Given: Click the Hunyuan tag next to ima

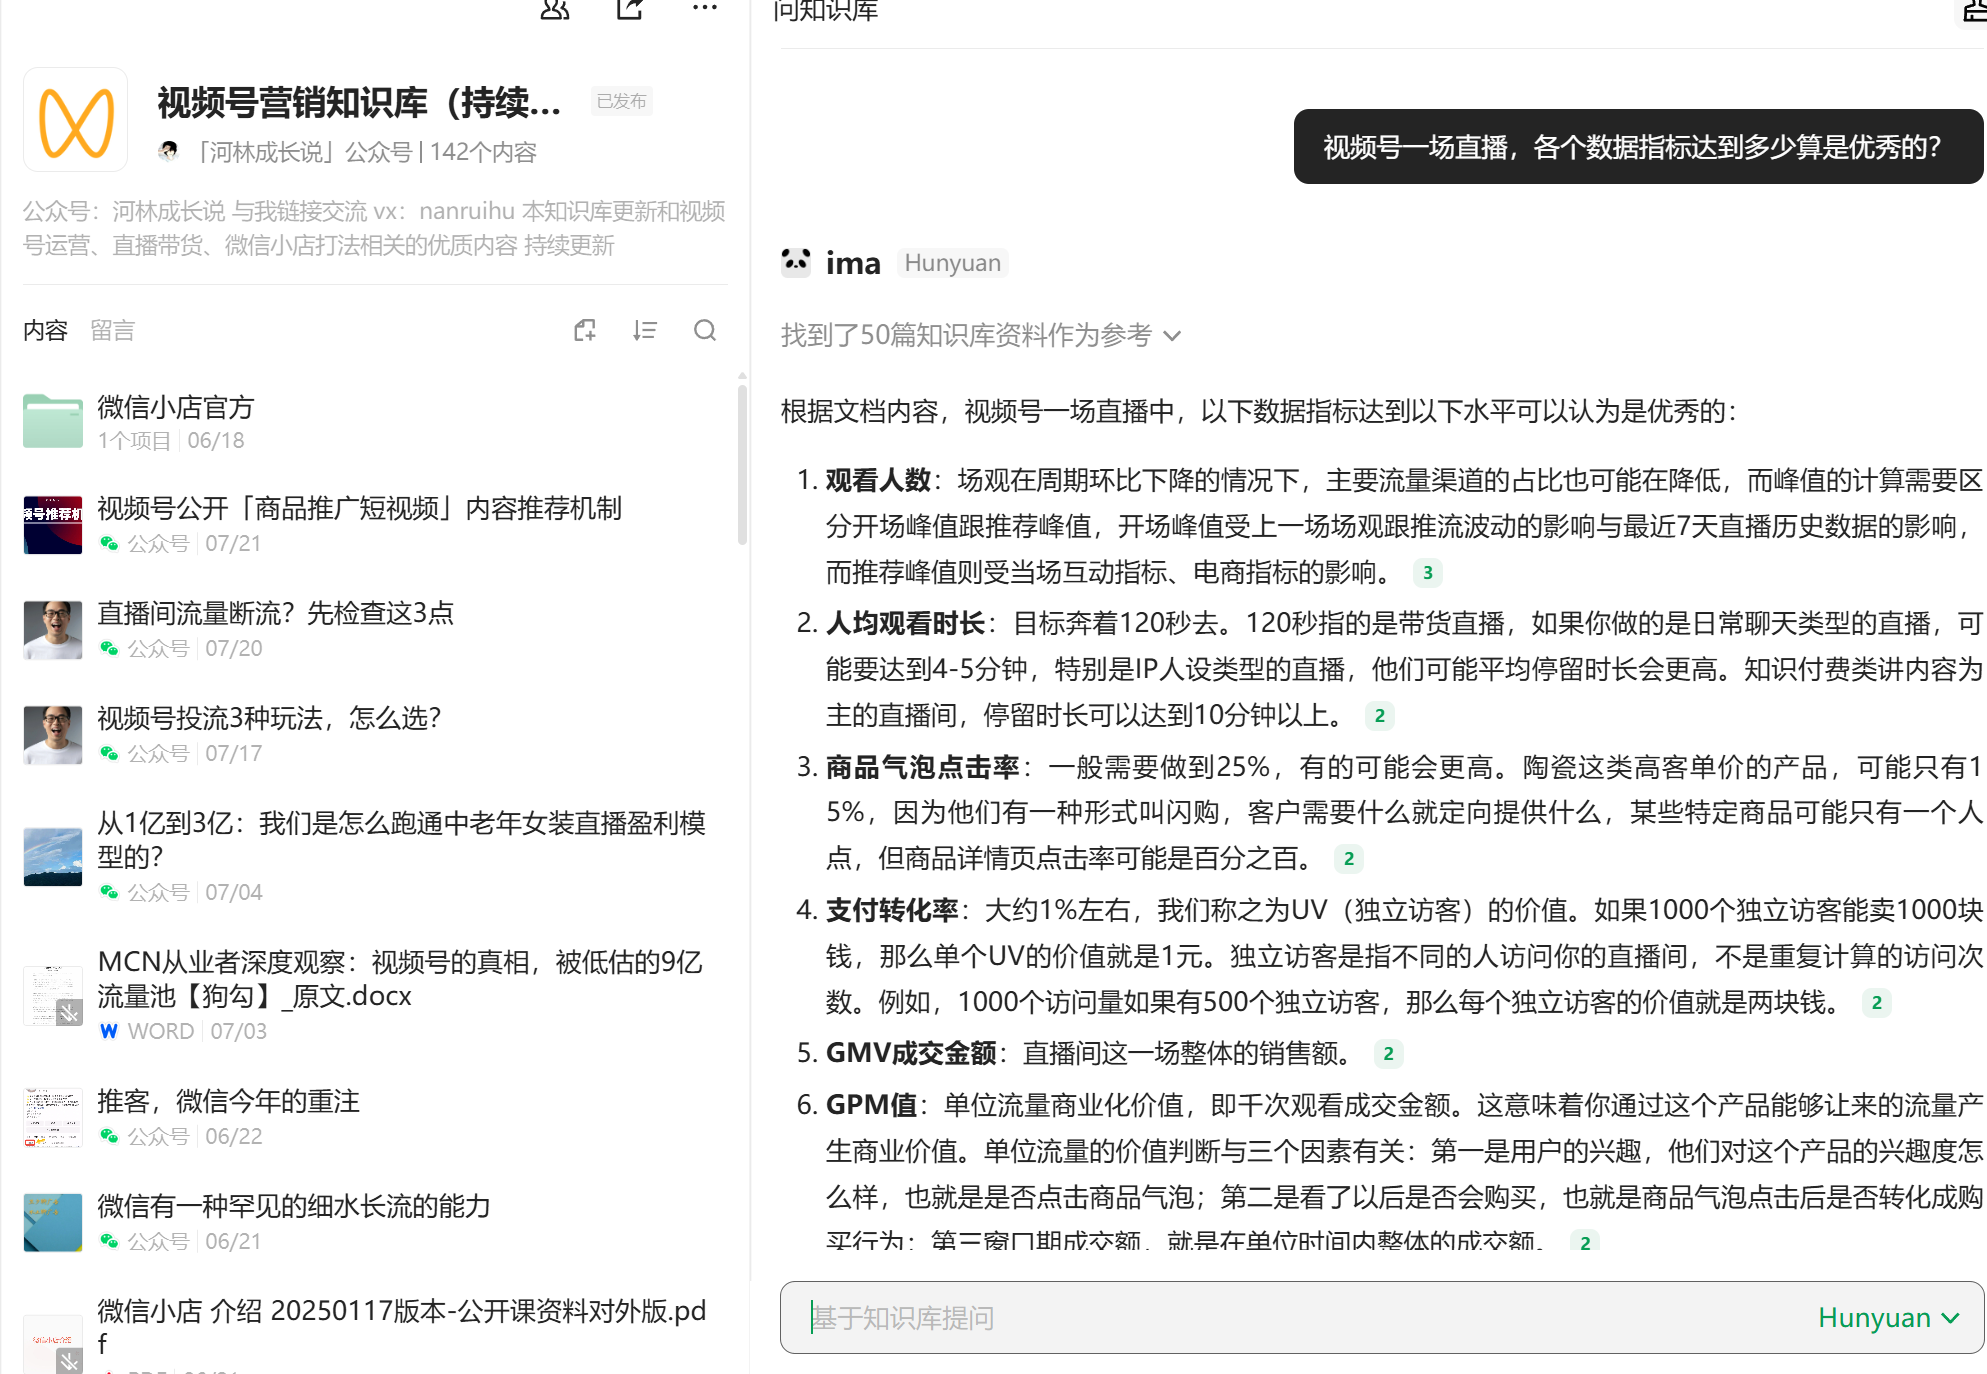Looking at the screenshot, I should tap(952, 262).
